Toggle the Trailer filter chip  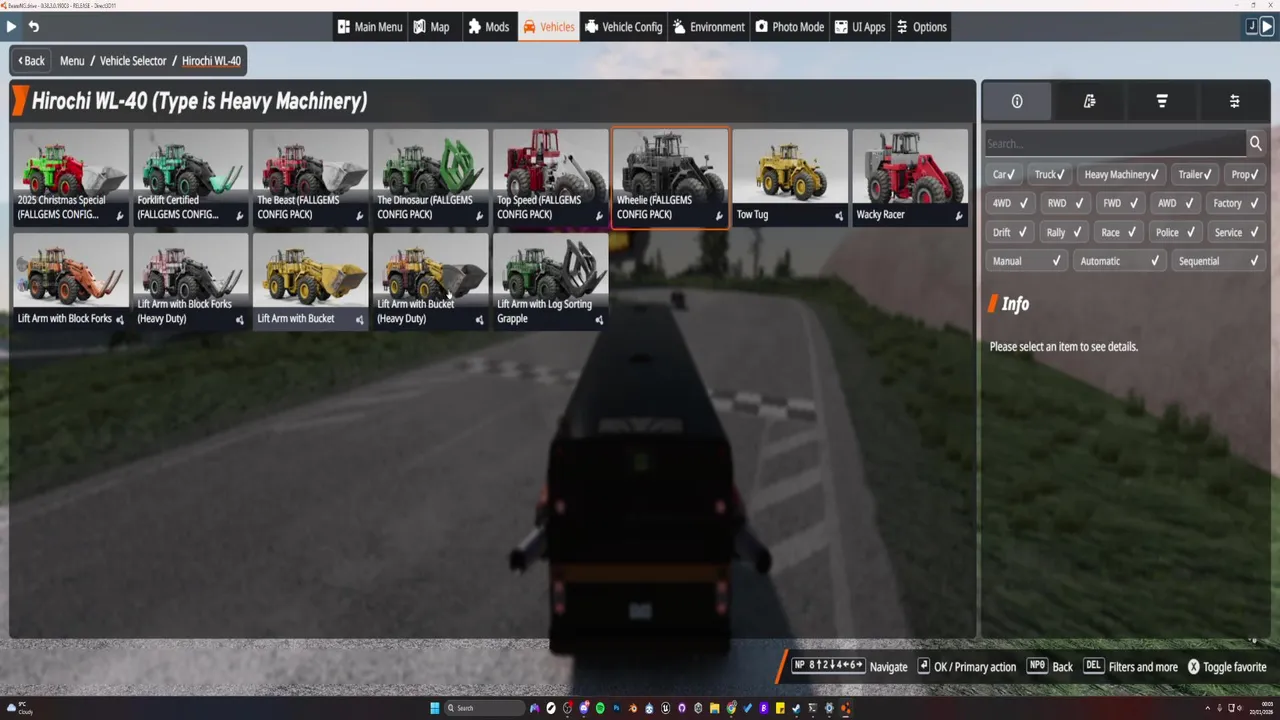point(1195,174)
